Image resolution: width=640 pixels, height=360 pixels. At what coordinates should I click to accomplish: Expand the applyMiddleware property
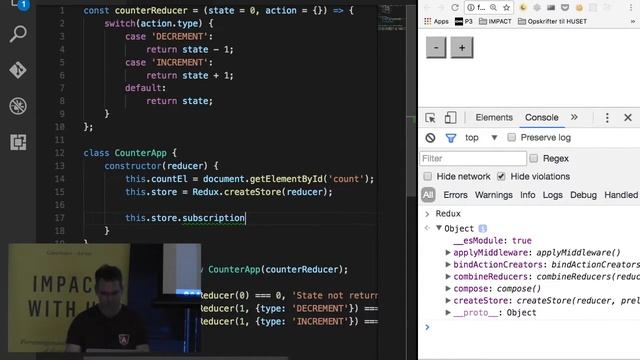click(448, 253)
